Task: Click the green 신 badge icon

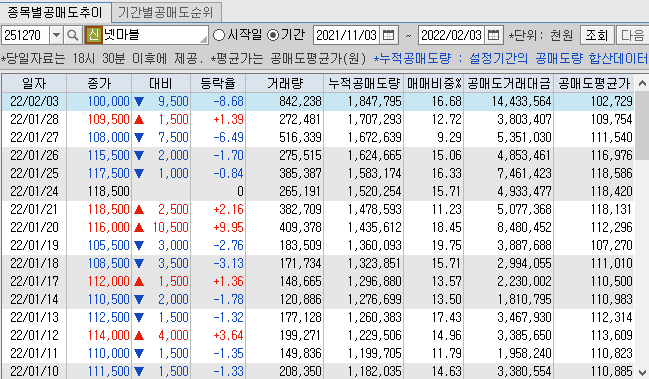Action: pyautogui.click(x=94, y=35)
